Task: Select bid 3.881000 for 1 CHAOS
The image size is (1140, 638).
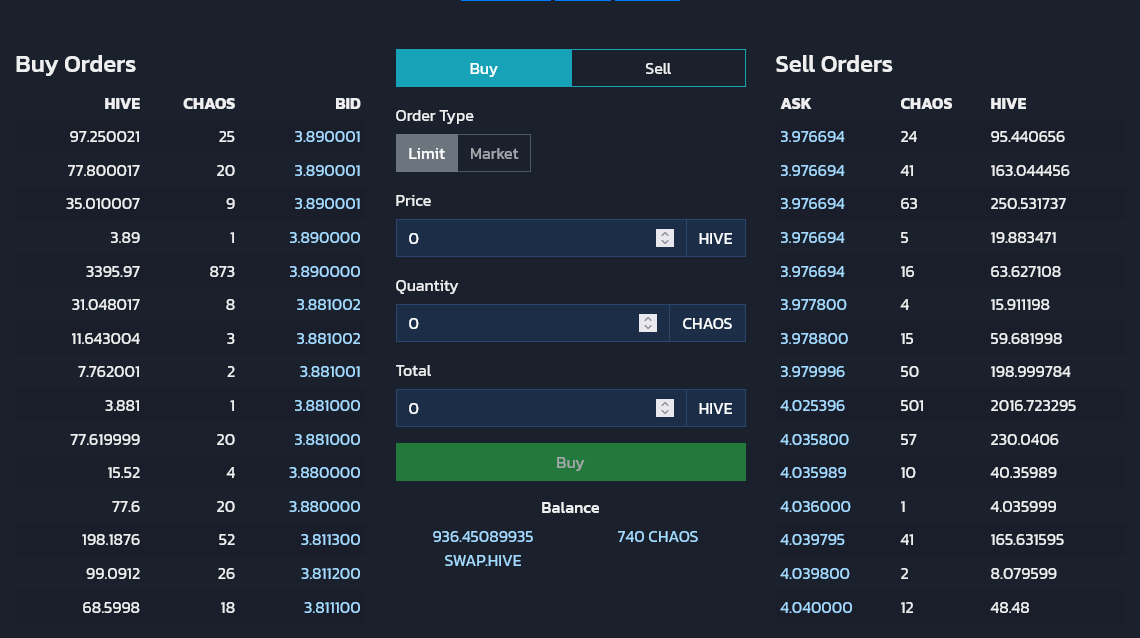Action: coord(327,405)
